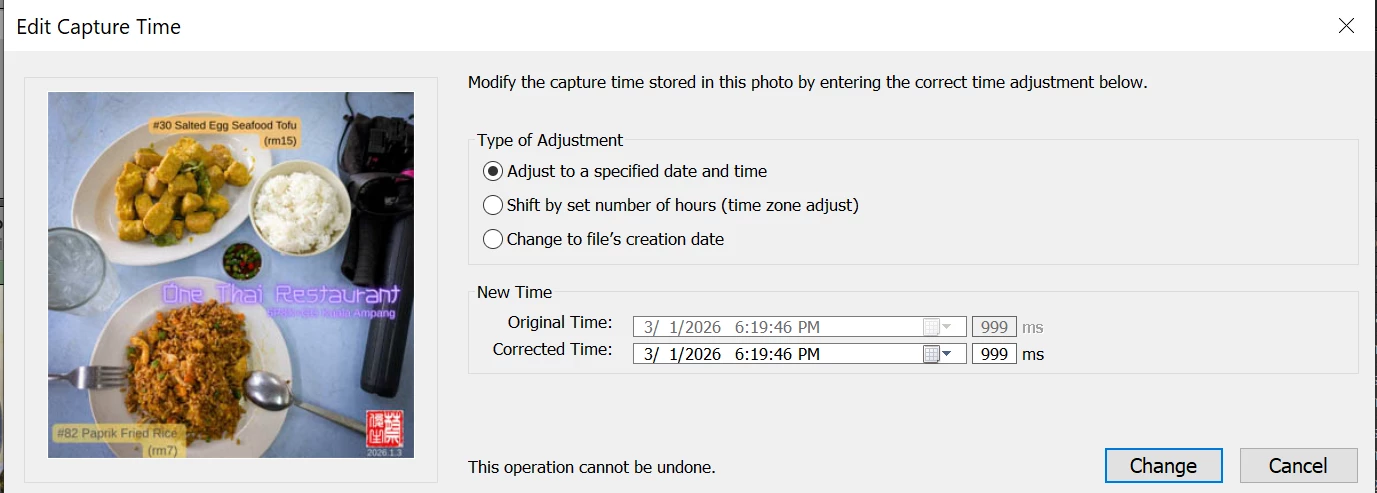The image size is (1377, 493).
Task: Click the calendar icon in Original Time row
Action: pyautogui.click(x=931, y=327)
